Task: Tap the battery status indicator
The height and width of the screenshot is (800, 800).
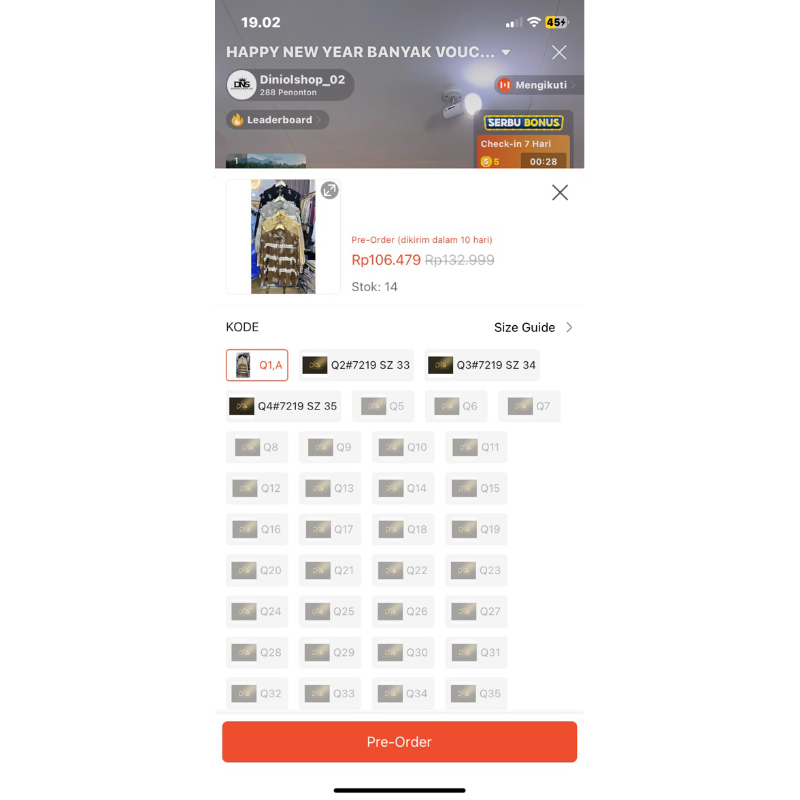Action: (x=556, y=22)
